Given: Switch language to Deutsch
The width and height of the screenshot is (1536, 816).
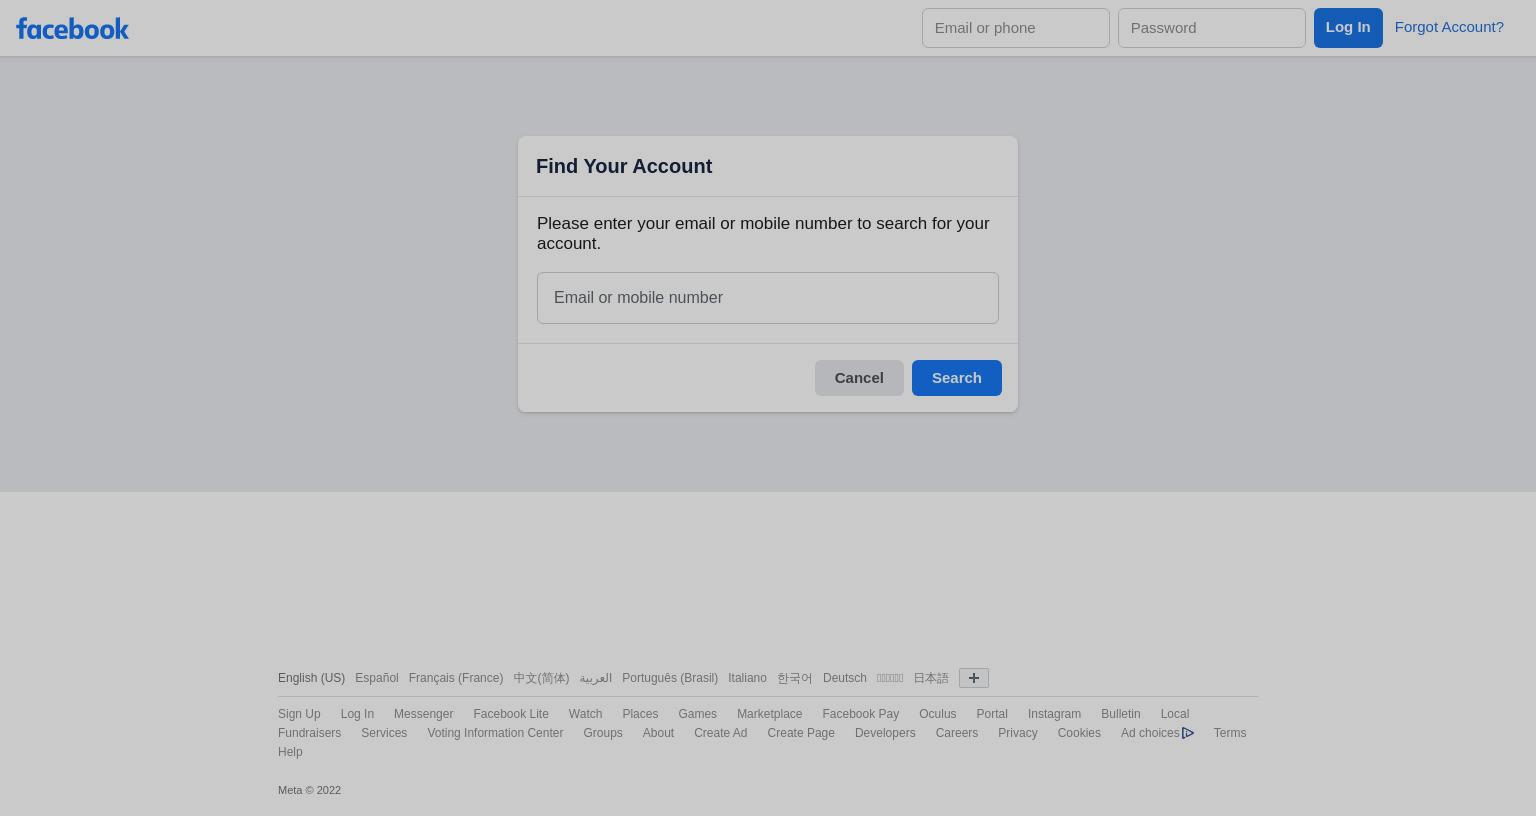Looking at the screenshot, I should click(845, 678).
